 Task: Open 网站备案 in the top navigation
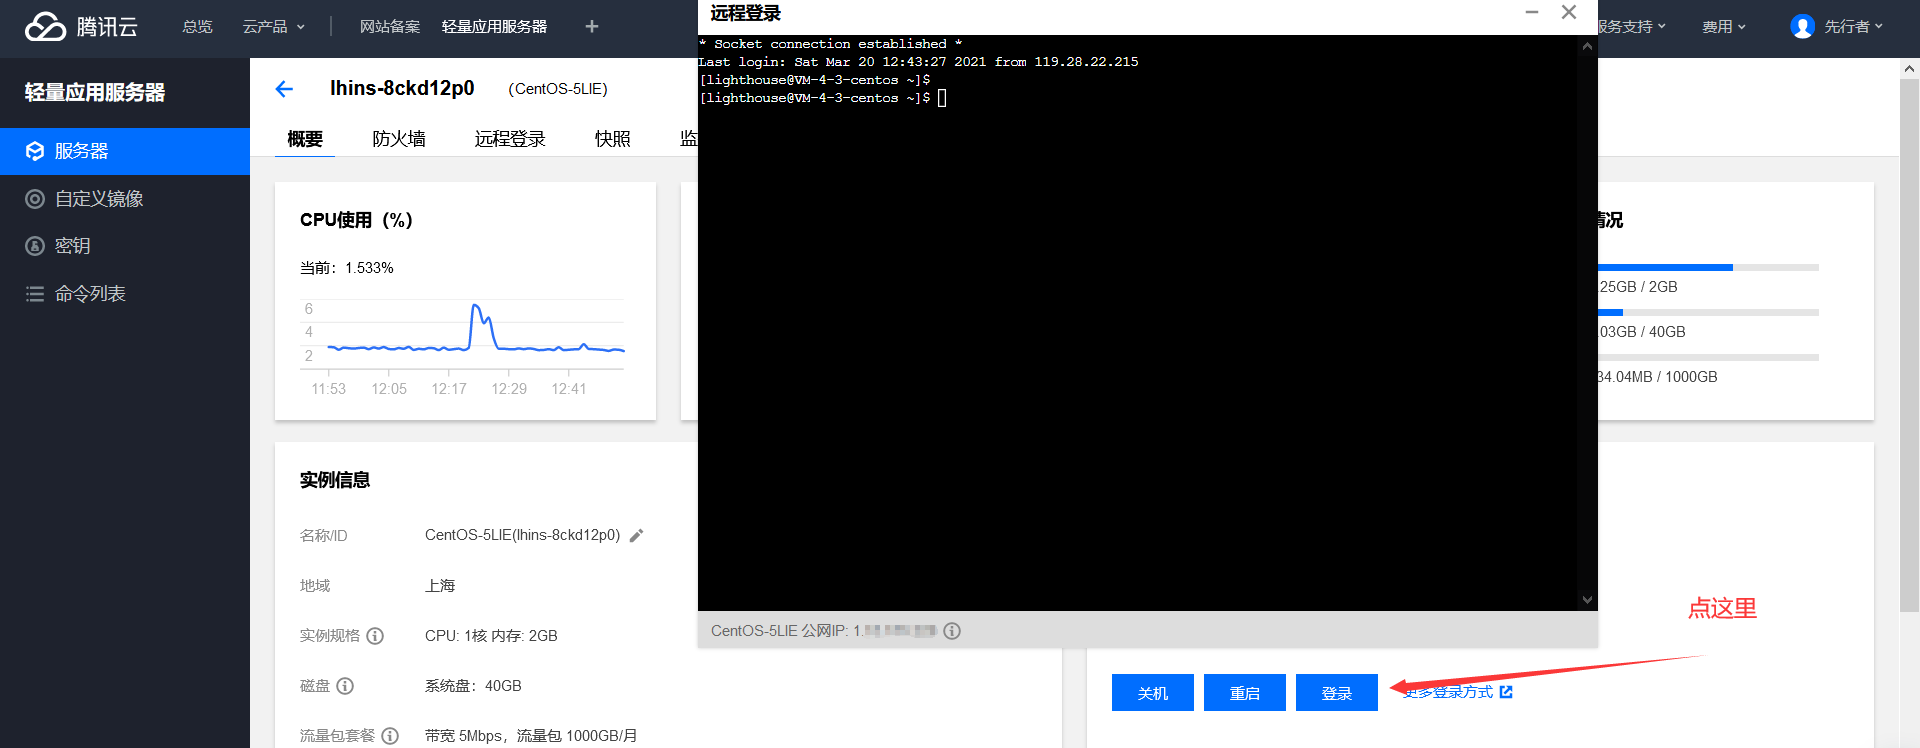pyautogui.click(x=390, y=27)
